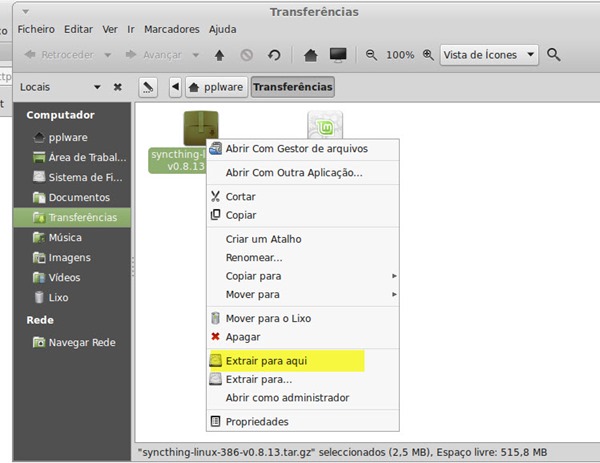Click the sidebar resize handle dots
Image resolution: width=600 pixels, height=463 pixels.
133,267
